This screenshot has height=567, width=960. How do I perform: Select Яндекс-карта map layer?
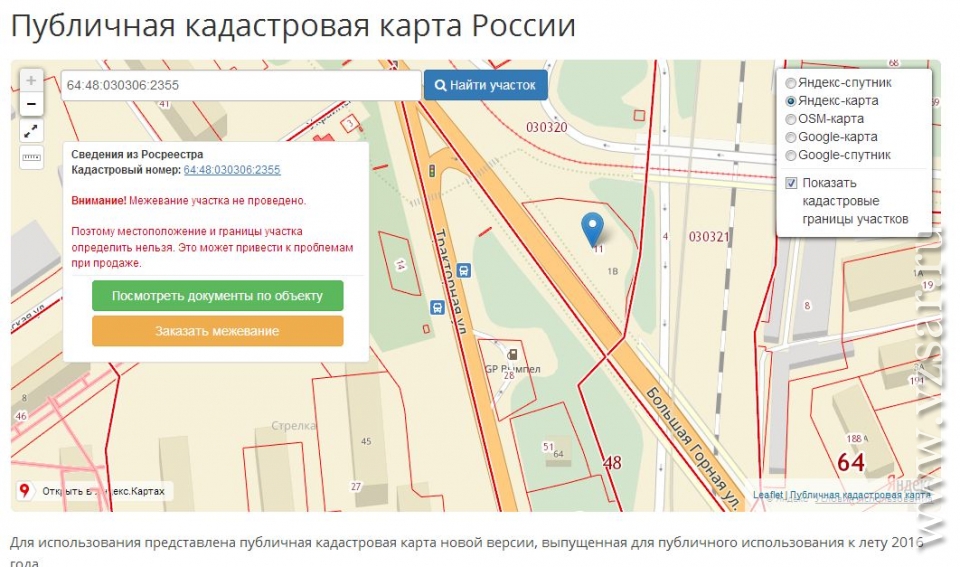[791, 101]
